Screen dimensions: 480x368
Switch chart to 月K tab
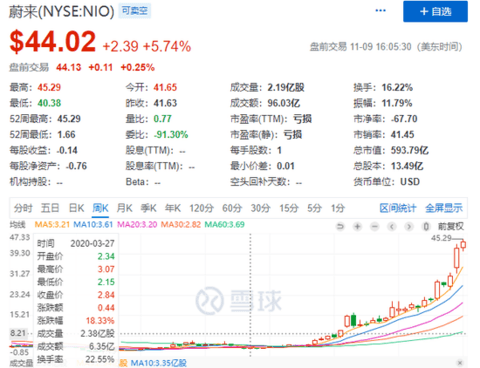(x=124, y=208)
